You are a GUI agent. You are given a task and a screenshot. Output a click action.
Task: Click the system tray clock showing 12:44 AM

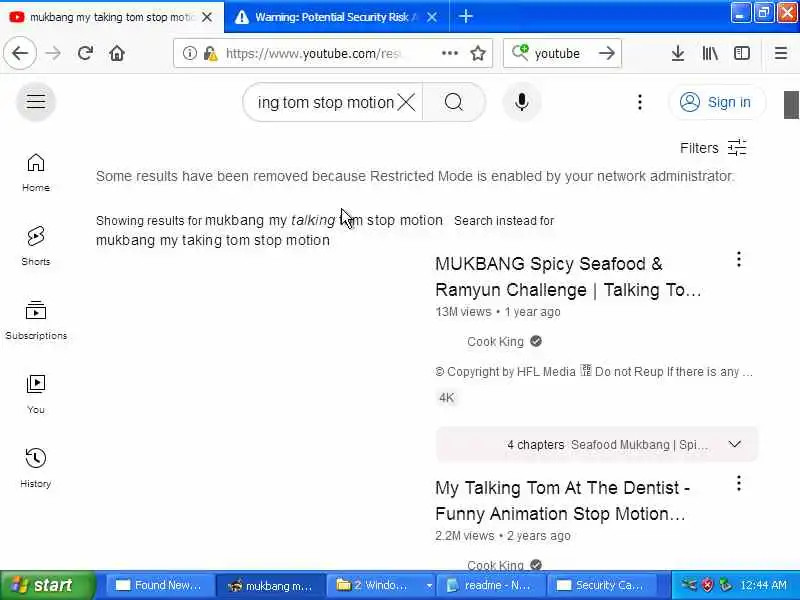763,585
